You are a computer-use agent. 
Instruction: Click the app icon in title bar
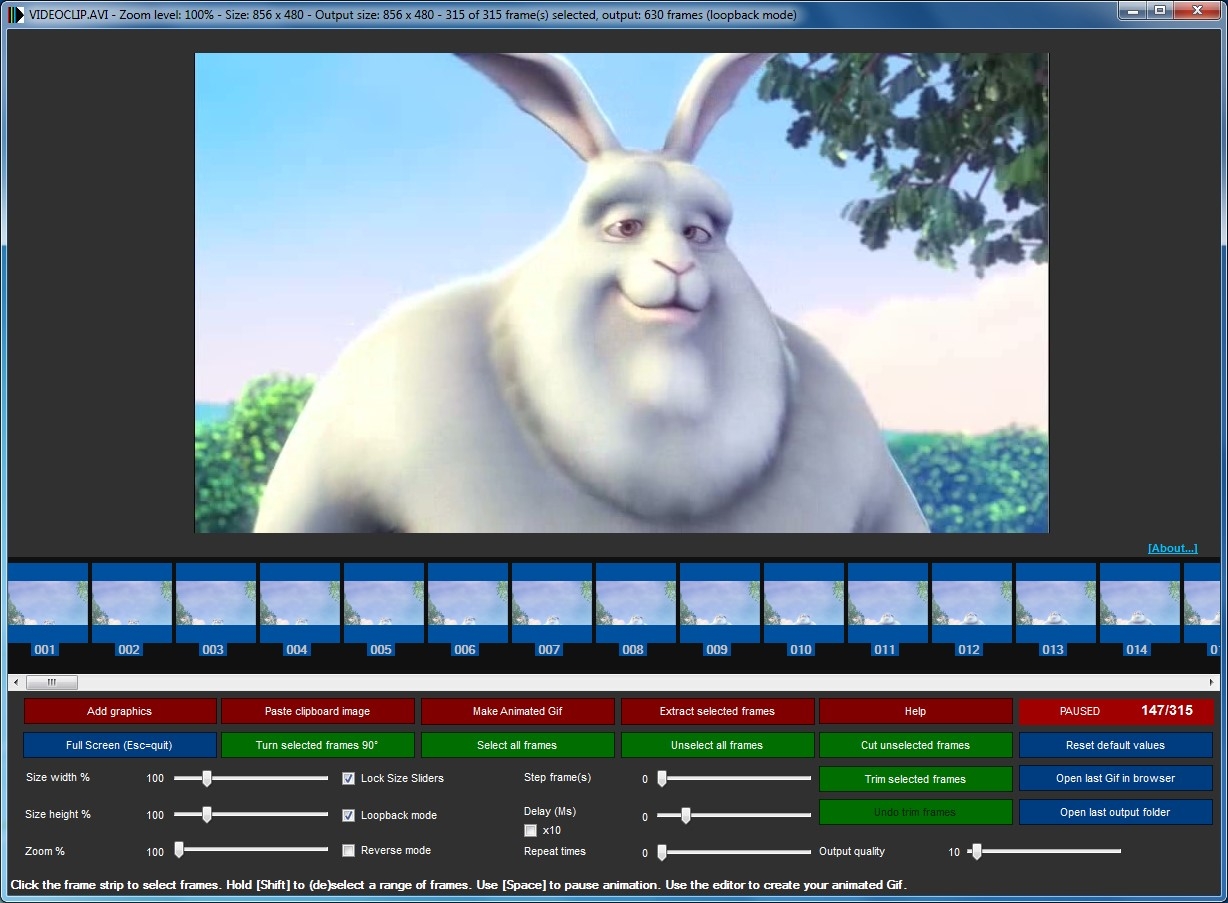16,14
